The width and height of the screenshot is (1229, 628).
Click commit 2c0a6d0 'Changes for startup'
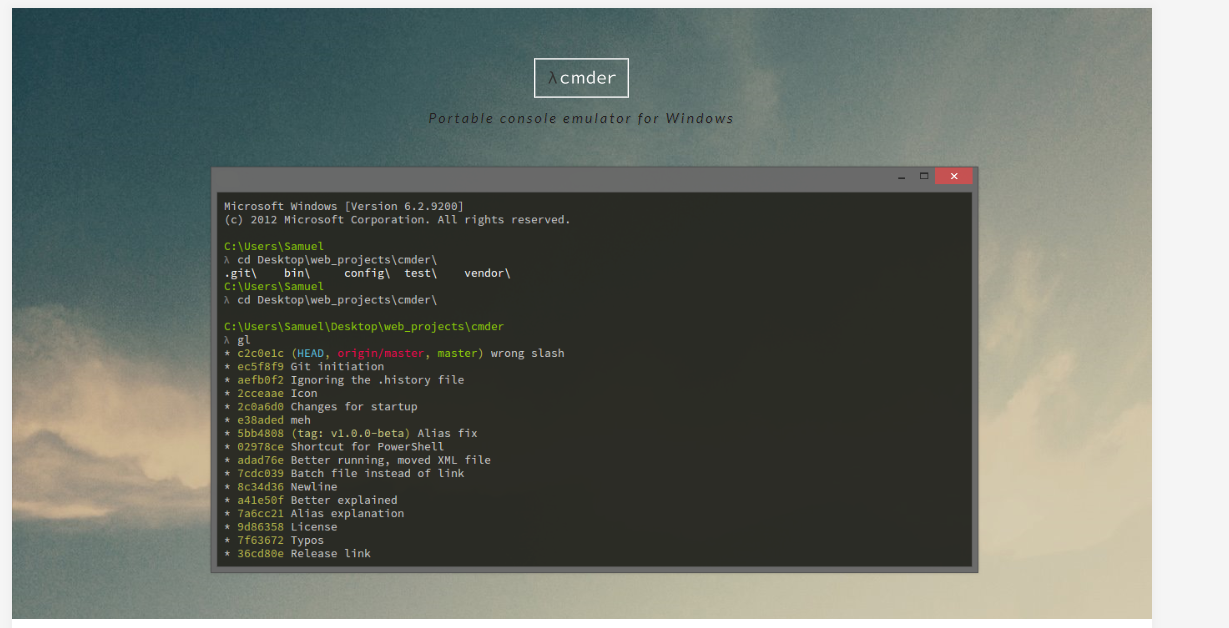click(x=321, y=407)
